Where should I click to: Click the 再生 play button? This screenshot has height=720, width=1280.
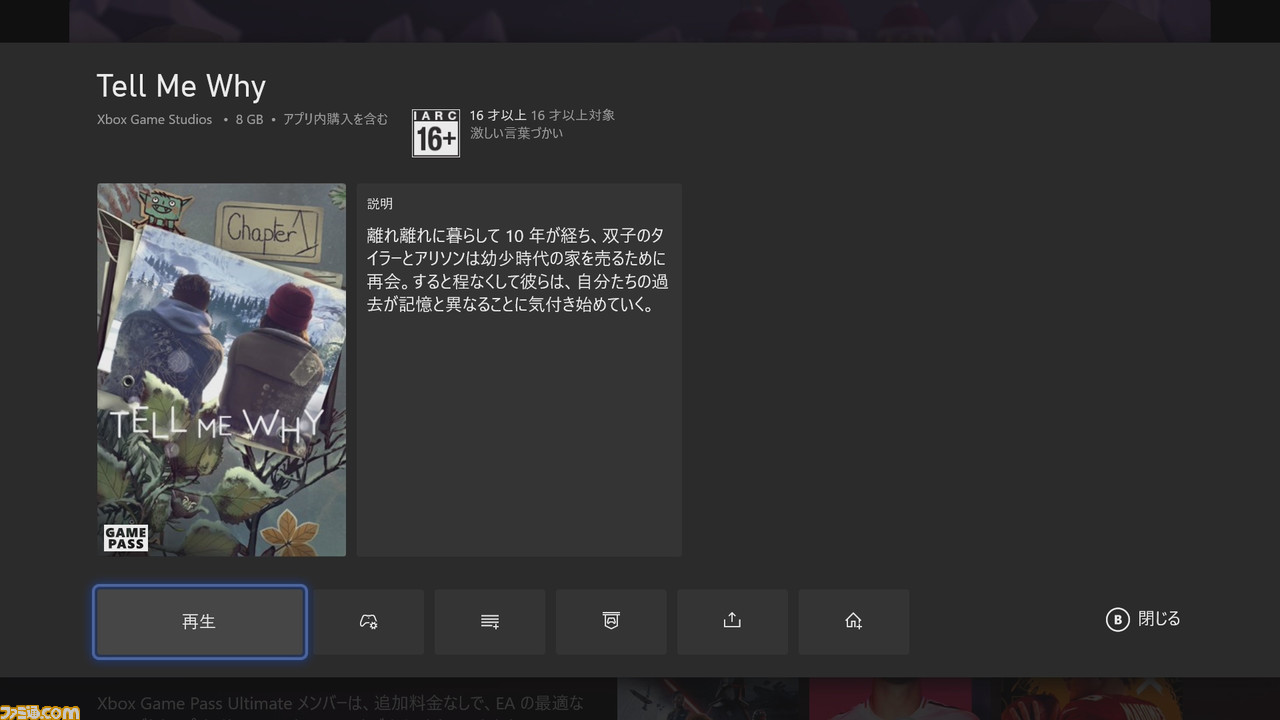click(x=200, y=621)
